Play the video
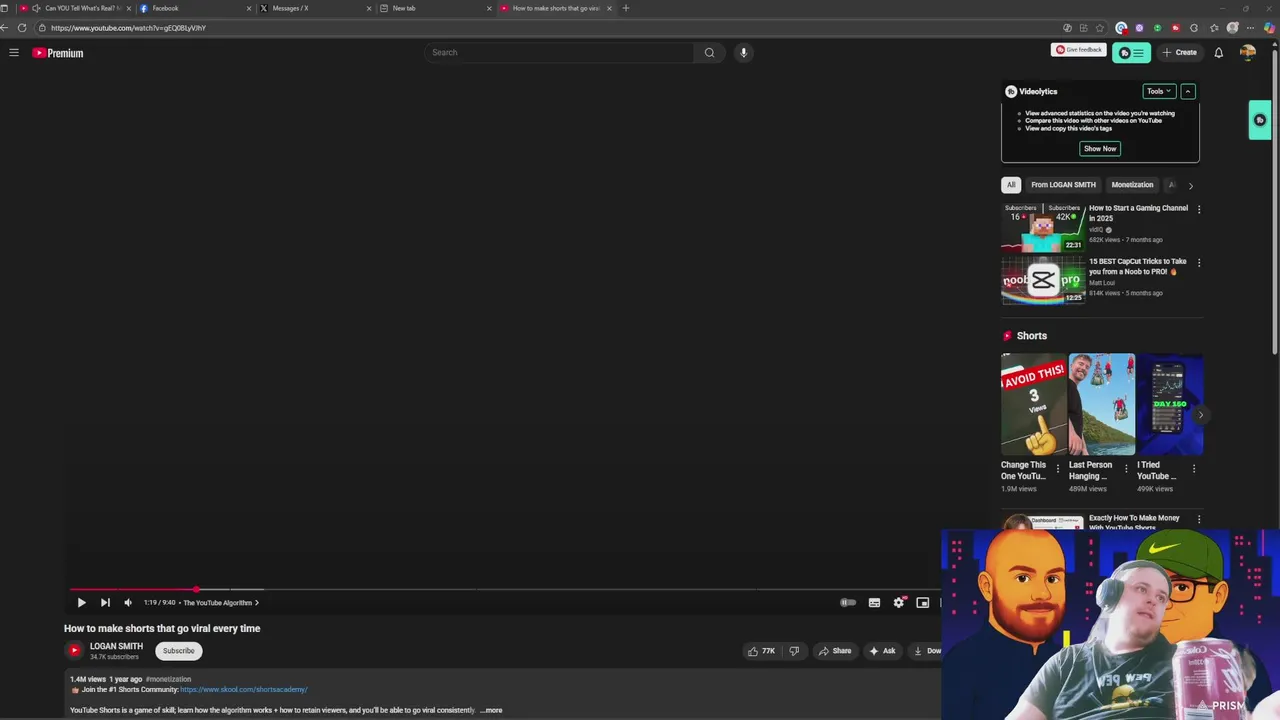1280x720 pixels. coord(81,602)
